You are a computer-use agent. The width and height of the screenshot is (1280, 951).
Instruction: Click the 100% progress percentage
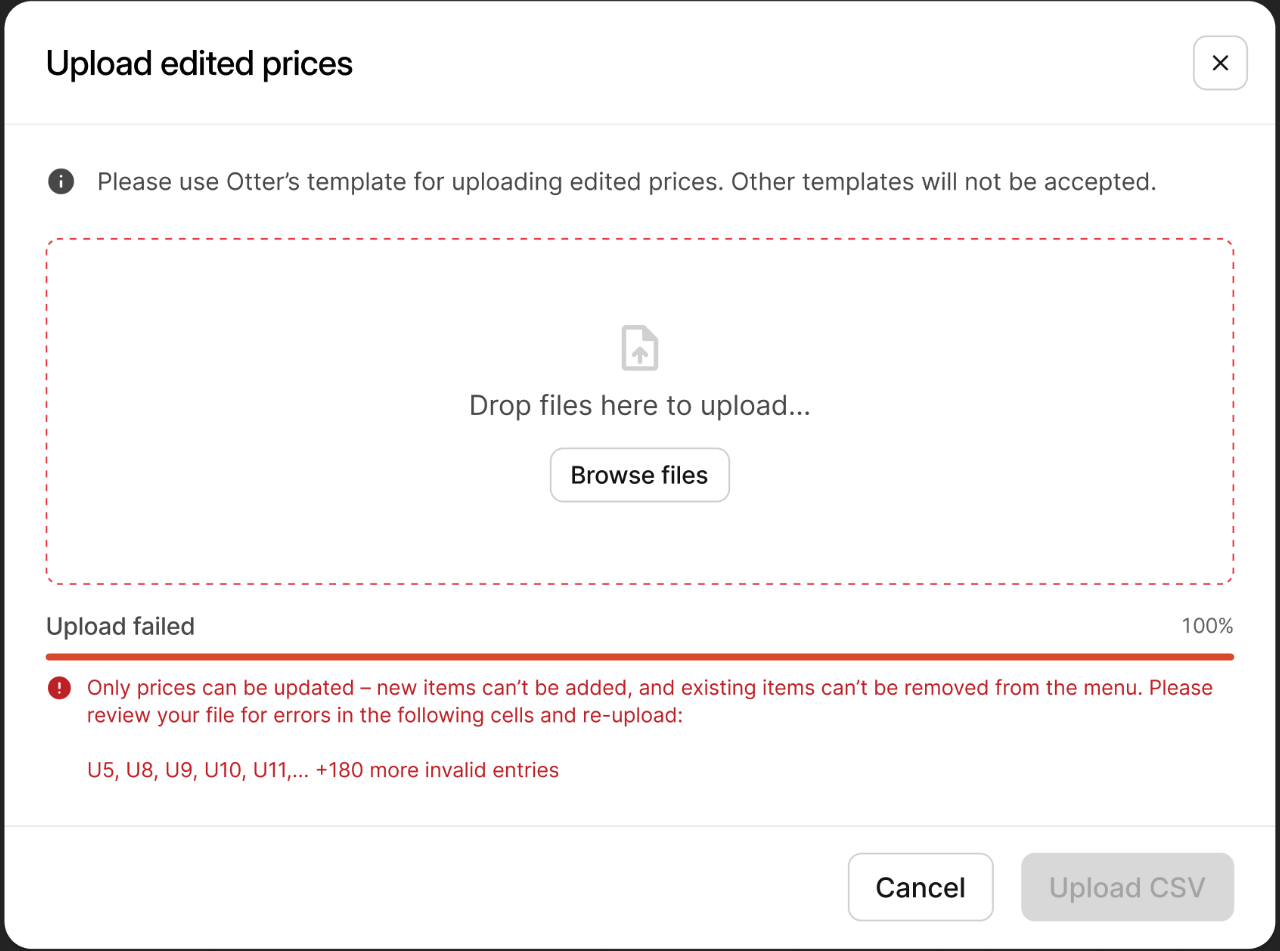[1207, 627]
